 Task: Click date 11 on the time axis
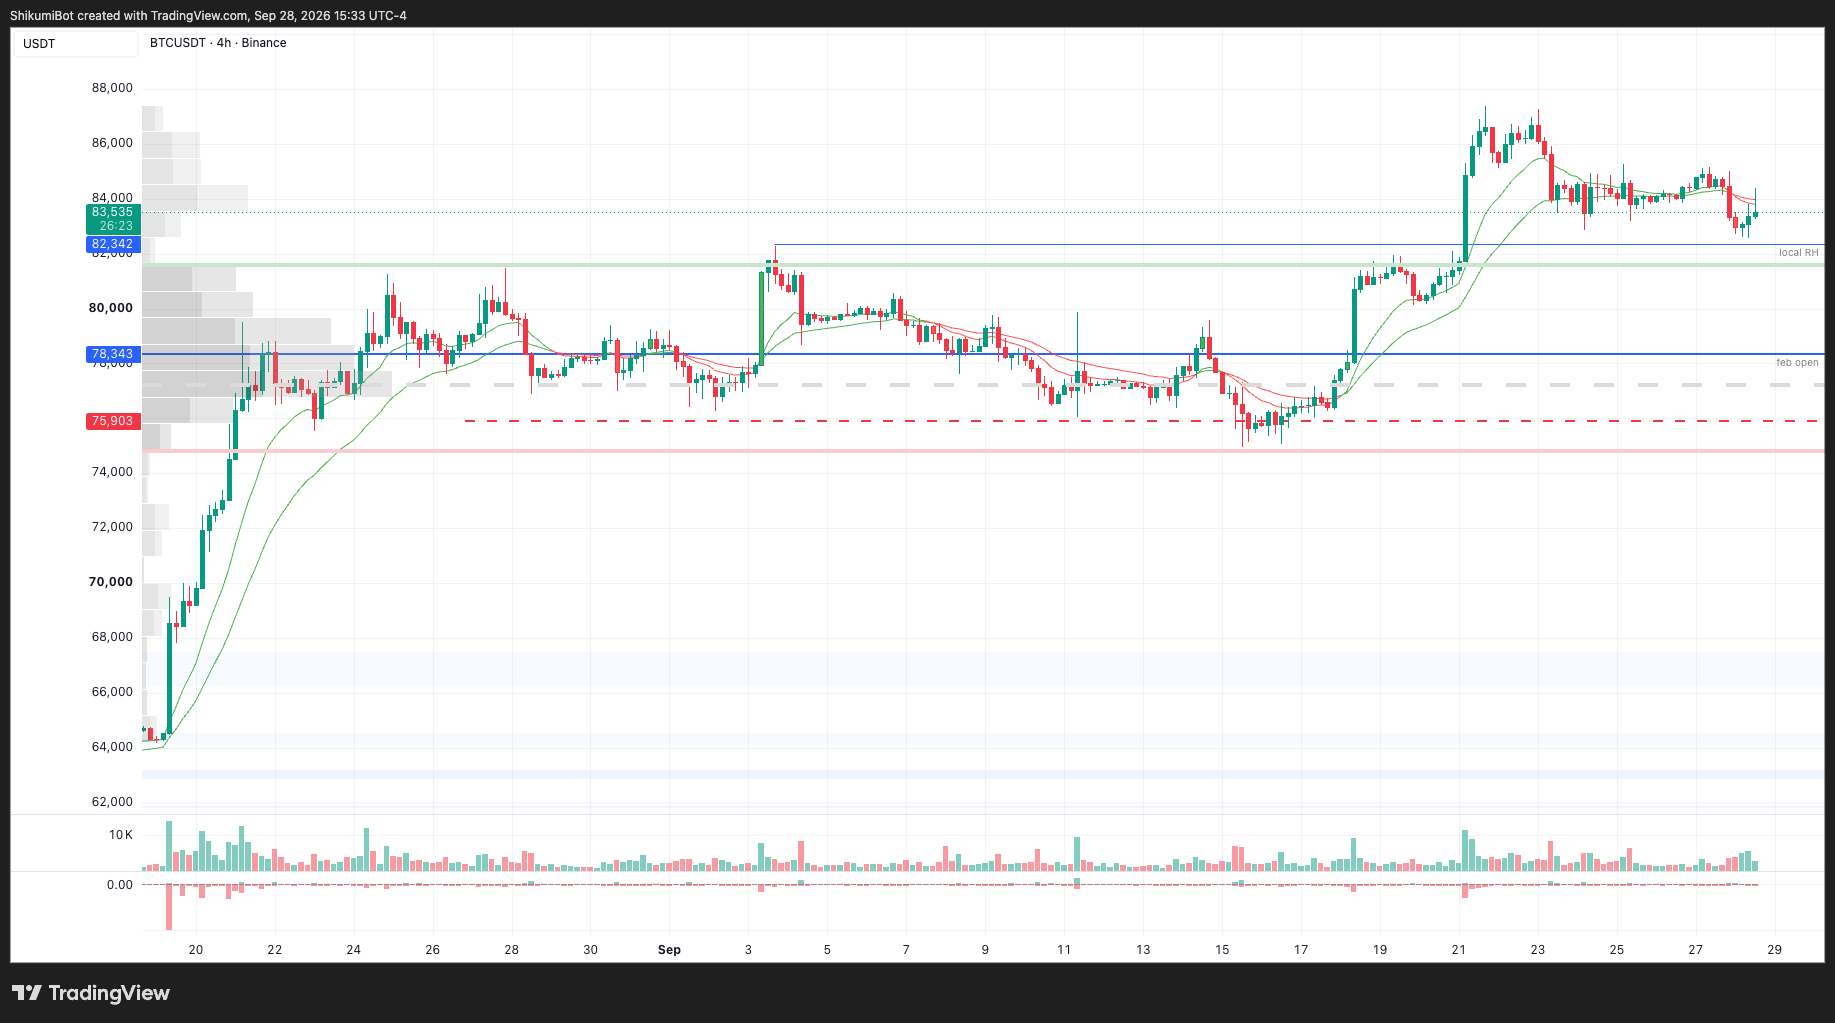point(1064,950)
